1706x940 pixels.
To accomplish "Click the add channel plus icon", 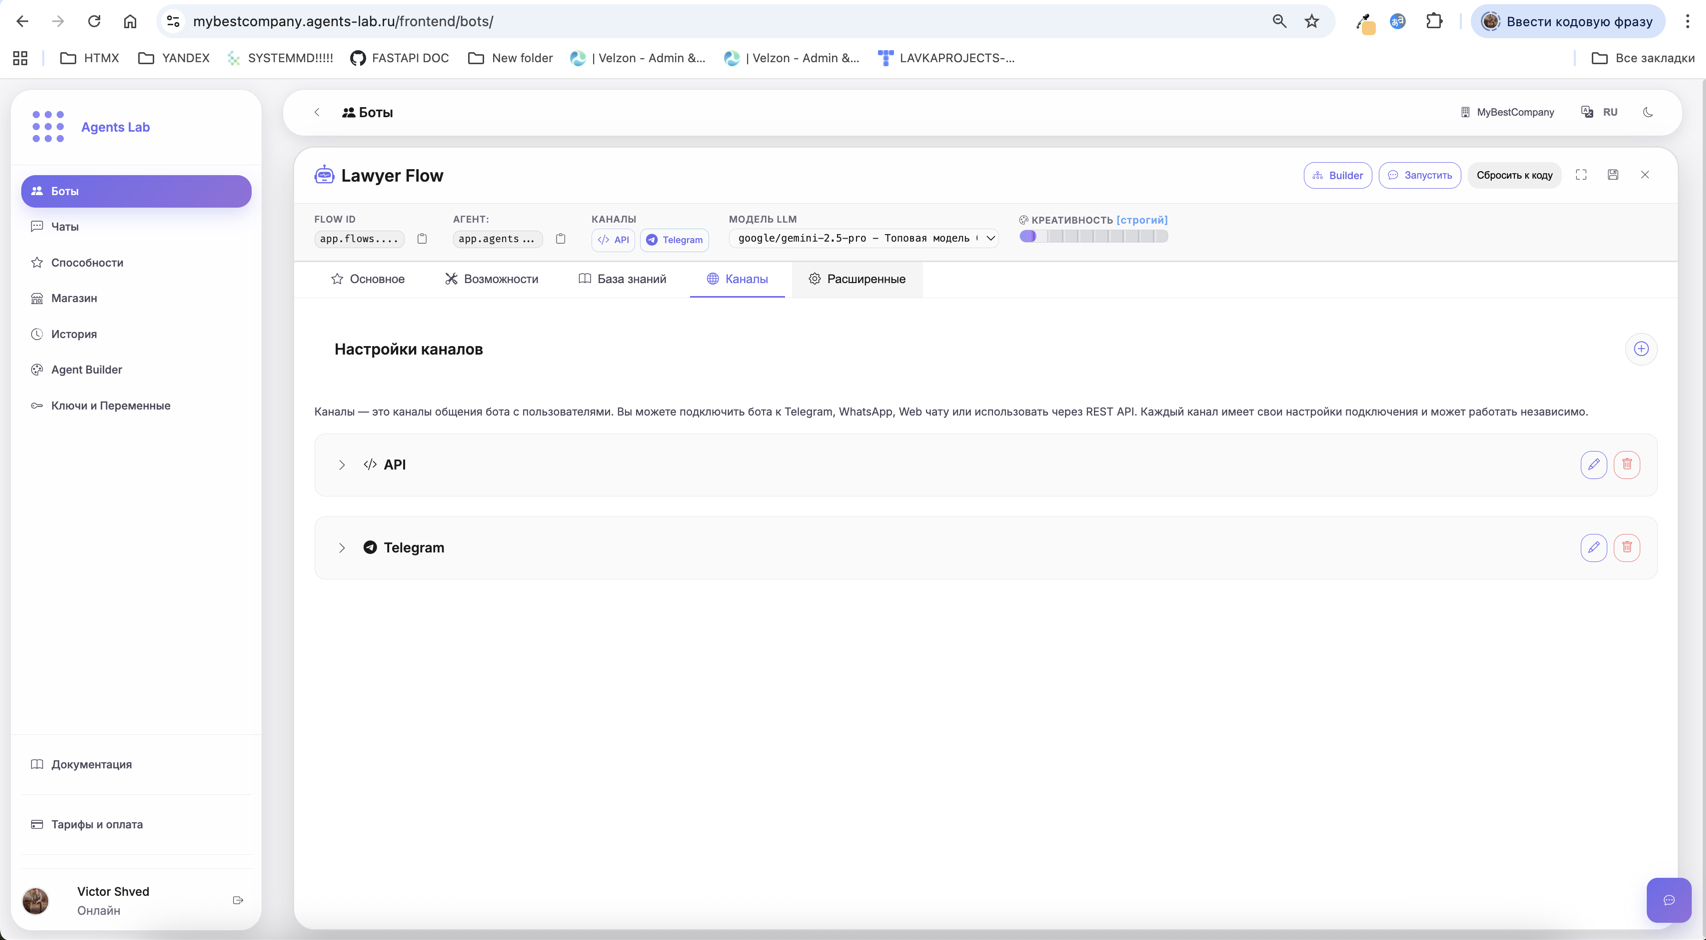I will [1641, 349].
